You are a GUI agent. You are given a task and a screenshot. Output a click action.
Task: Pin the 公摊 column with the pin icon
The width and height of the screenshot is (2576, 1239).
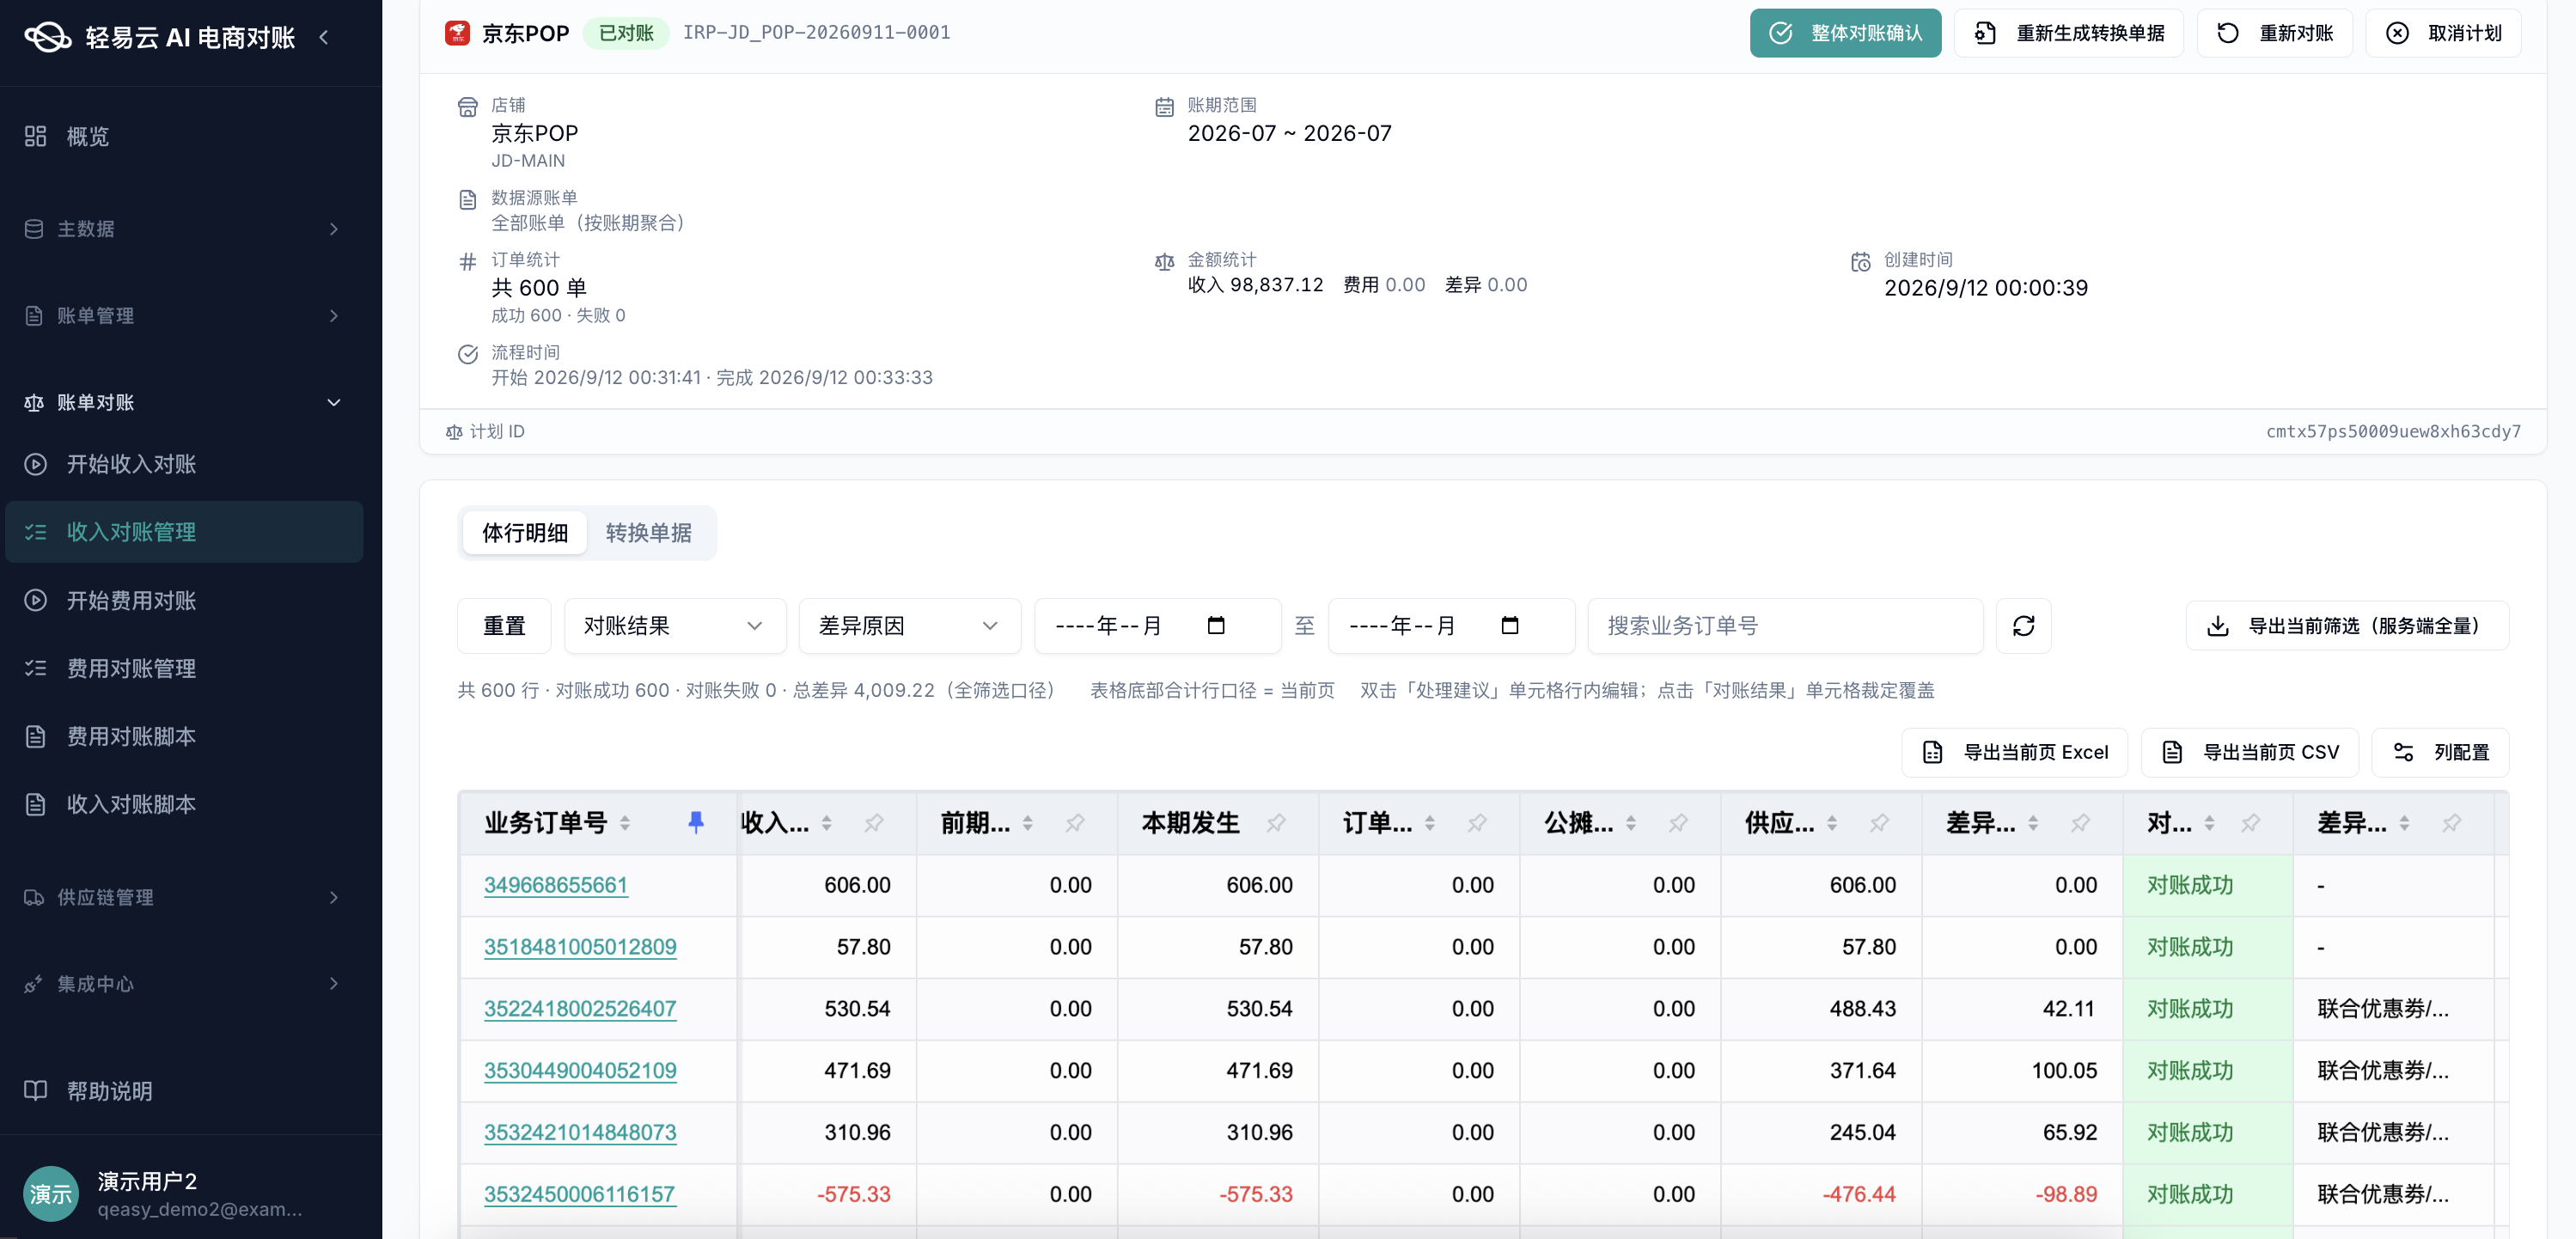(x=1678, y=823)
